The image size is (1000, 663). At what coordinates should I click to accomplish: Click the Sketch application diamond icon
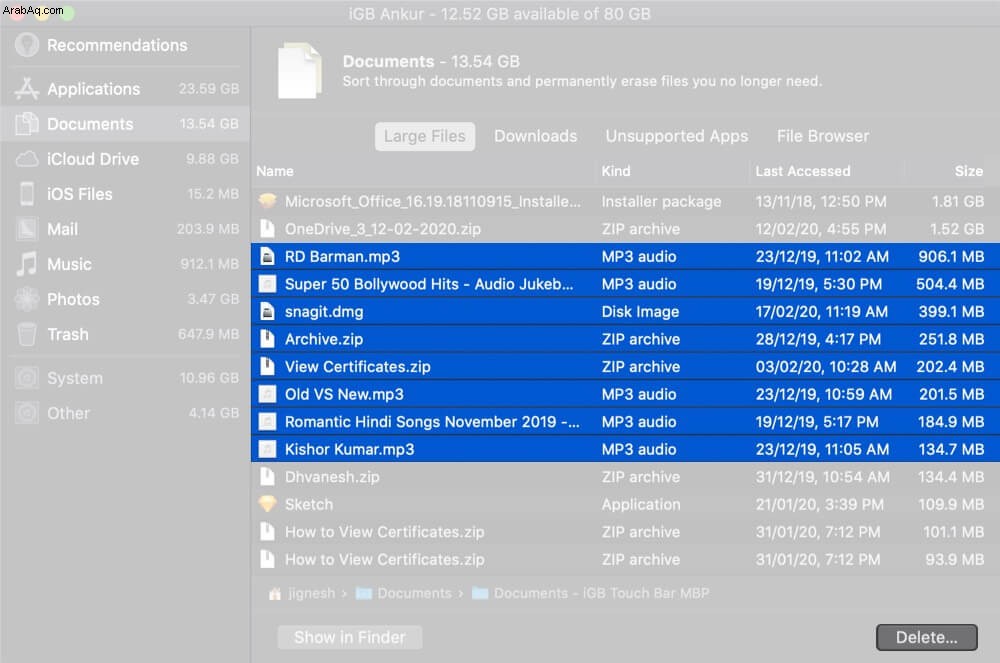267,504
